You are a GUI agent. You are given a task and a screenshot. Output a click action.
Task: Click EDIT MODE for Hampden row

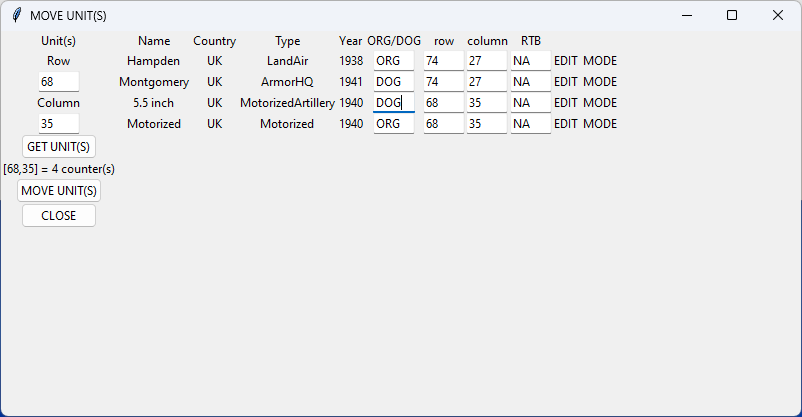585,61
